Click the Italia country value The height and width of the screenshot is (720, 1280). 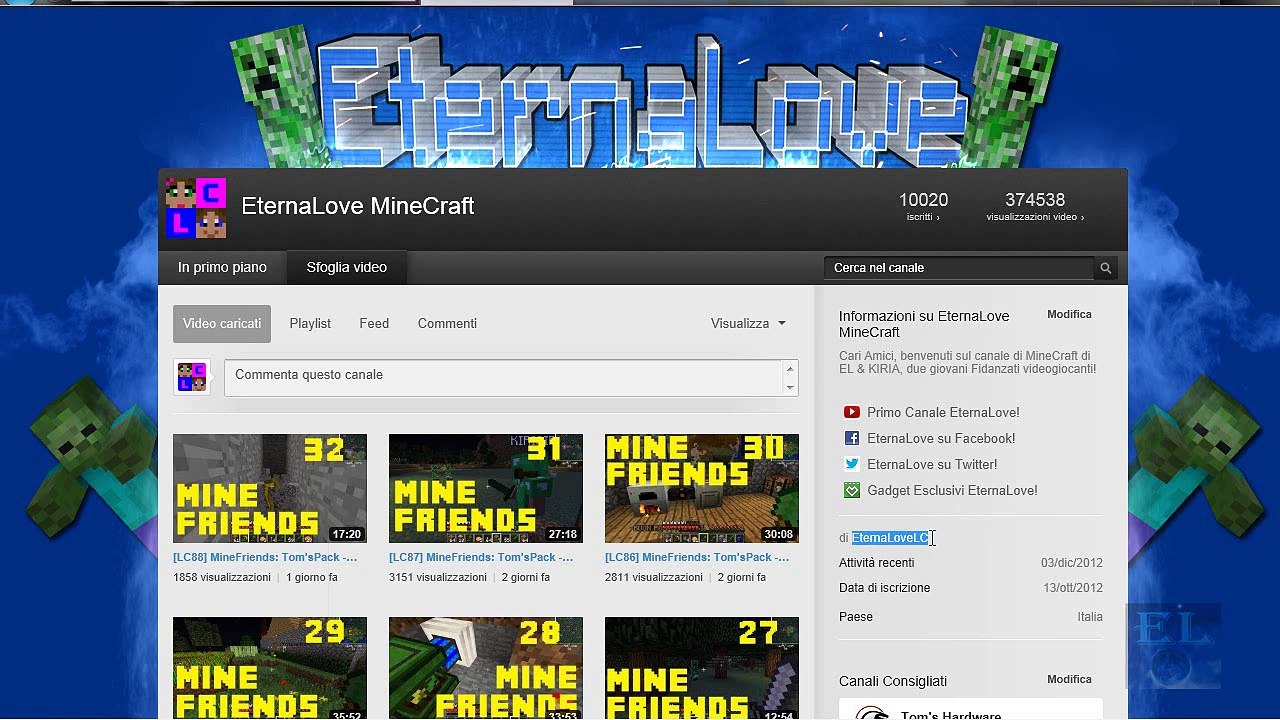1090,617
